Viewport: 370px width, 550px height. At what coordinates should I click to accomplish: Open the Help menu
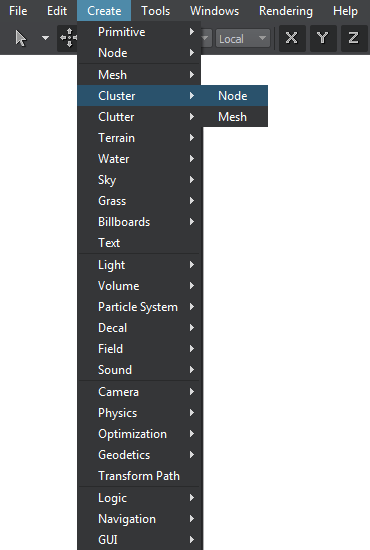[x=345, y=11]
